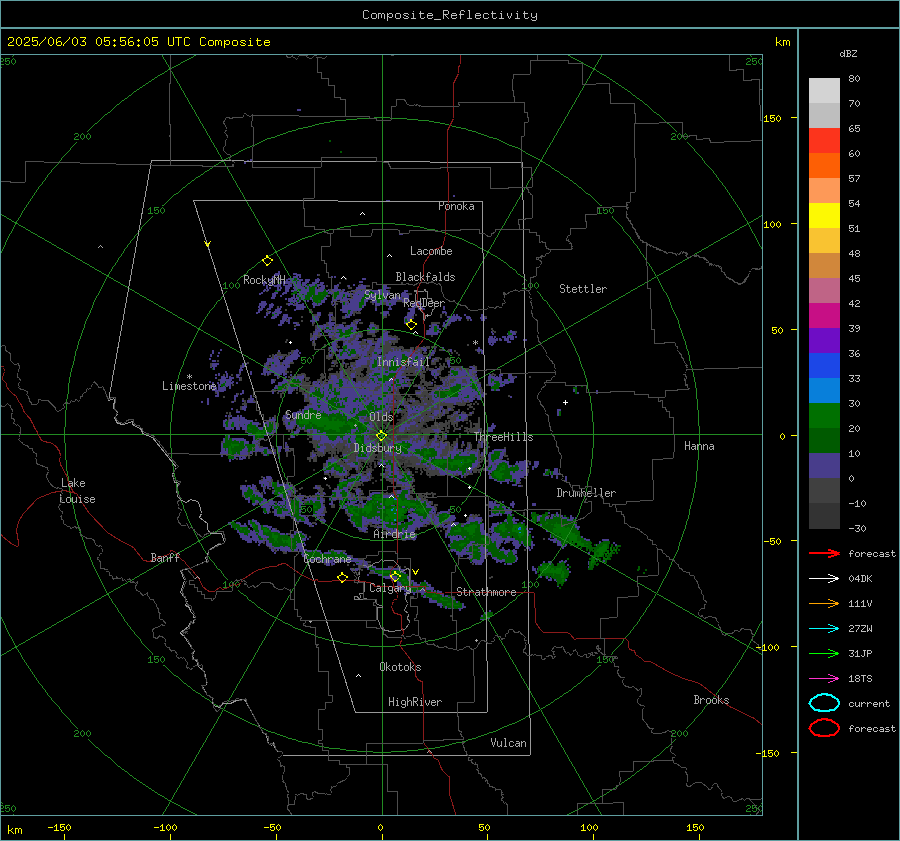Pick the orange 57-60 dBZ color band
Image resolution: width=900 pixels, height=841 pixels.
[824, 165]
